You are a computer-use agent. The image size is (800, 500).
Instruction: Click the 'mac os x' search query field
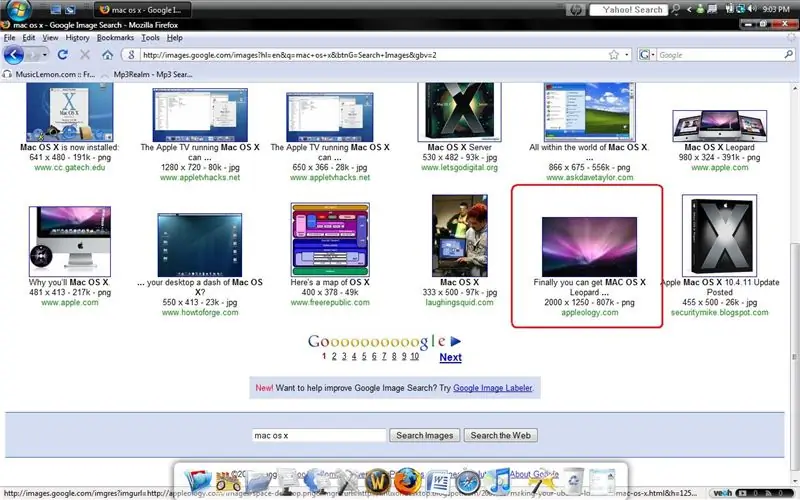(x=319, y=435)
